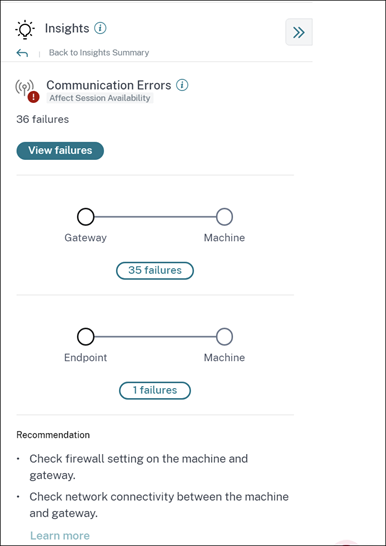Open the 35 failures pill
This screenshot has width=386, height=546.
(155, 271)
